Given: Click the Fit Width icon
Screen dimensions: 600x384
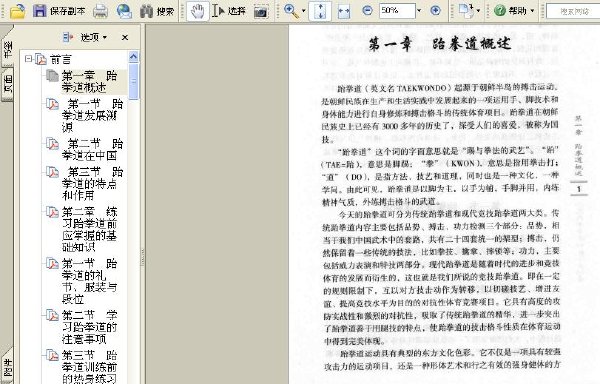Looking at the screenshot, I should (344, 11).
